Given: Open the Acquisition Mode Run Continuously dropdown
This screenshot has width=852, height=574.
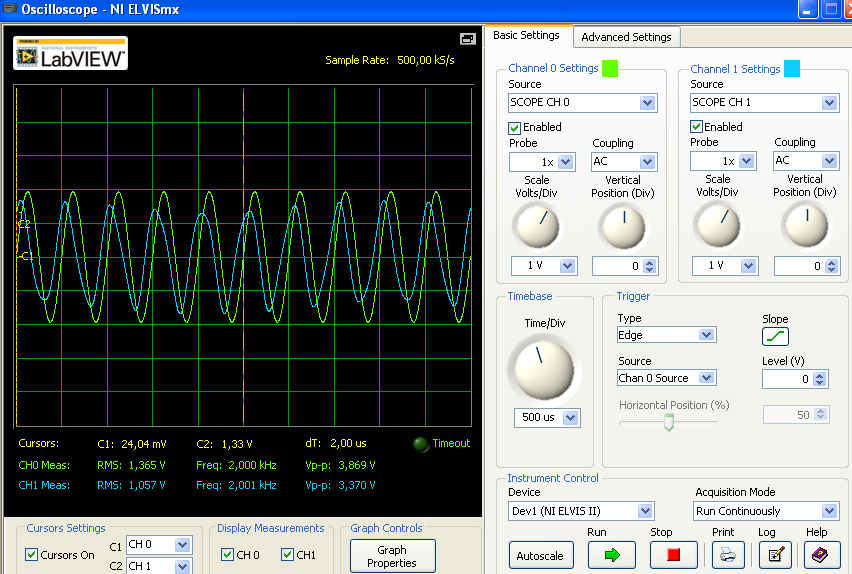Looking at the screenshot, I should coord(829,511).
